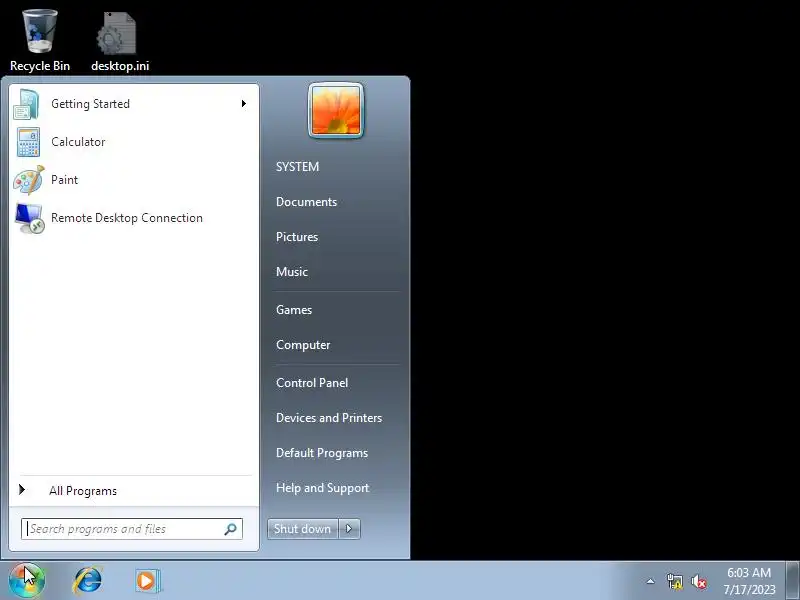Launch Windows Media Player from taskbar
Viewport: 800px width, 600px height.
pos(148,581)
